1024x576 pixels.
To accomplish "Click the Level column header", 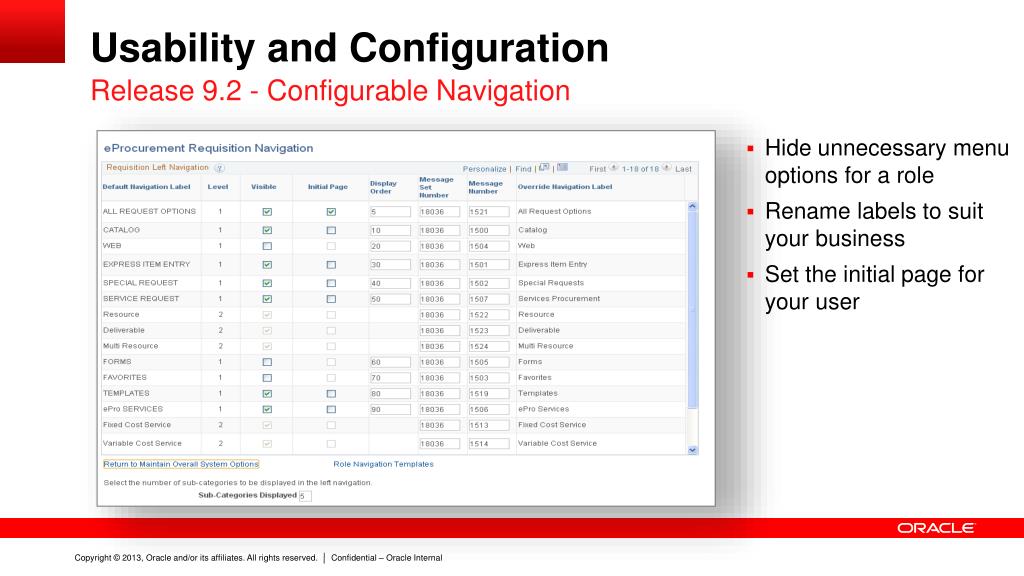I will click(218, 187).
